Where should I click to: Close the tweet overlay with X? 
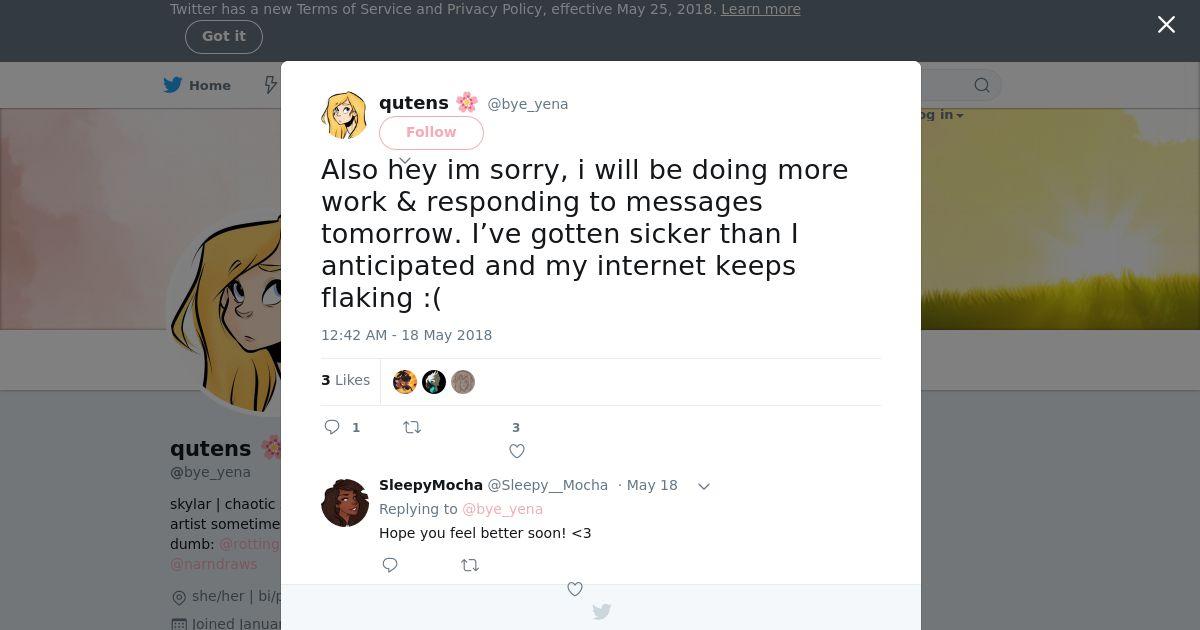(1166, 25)
